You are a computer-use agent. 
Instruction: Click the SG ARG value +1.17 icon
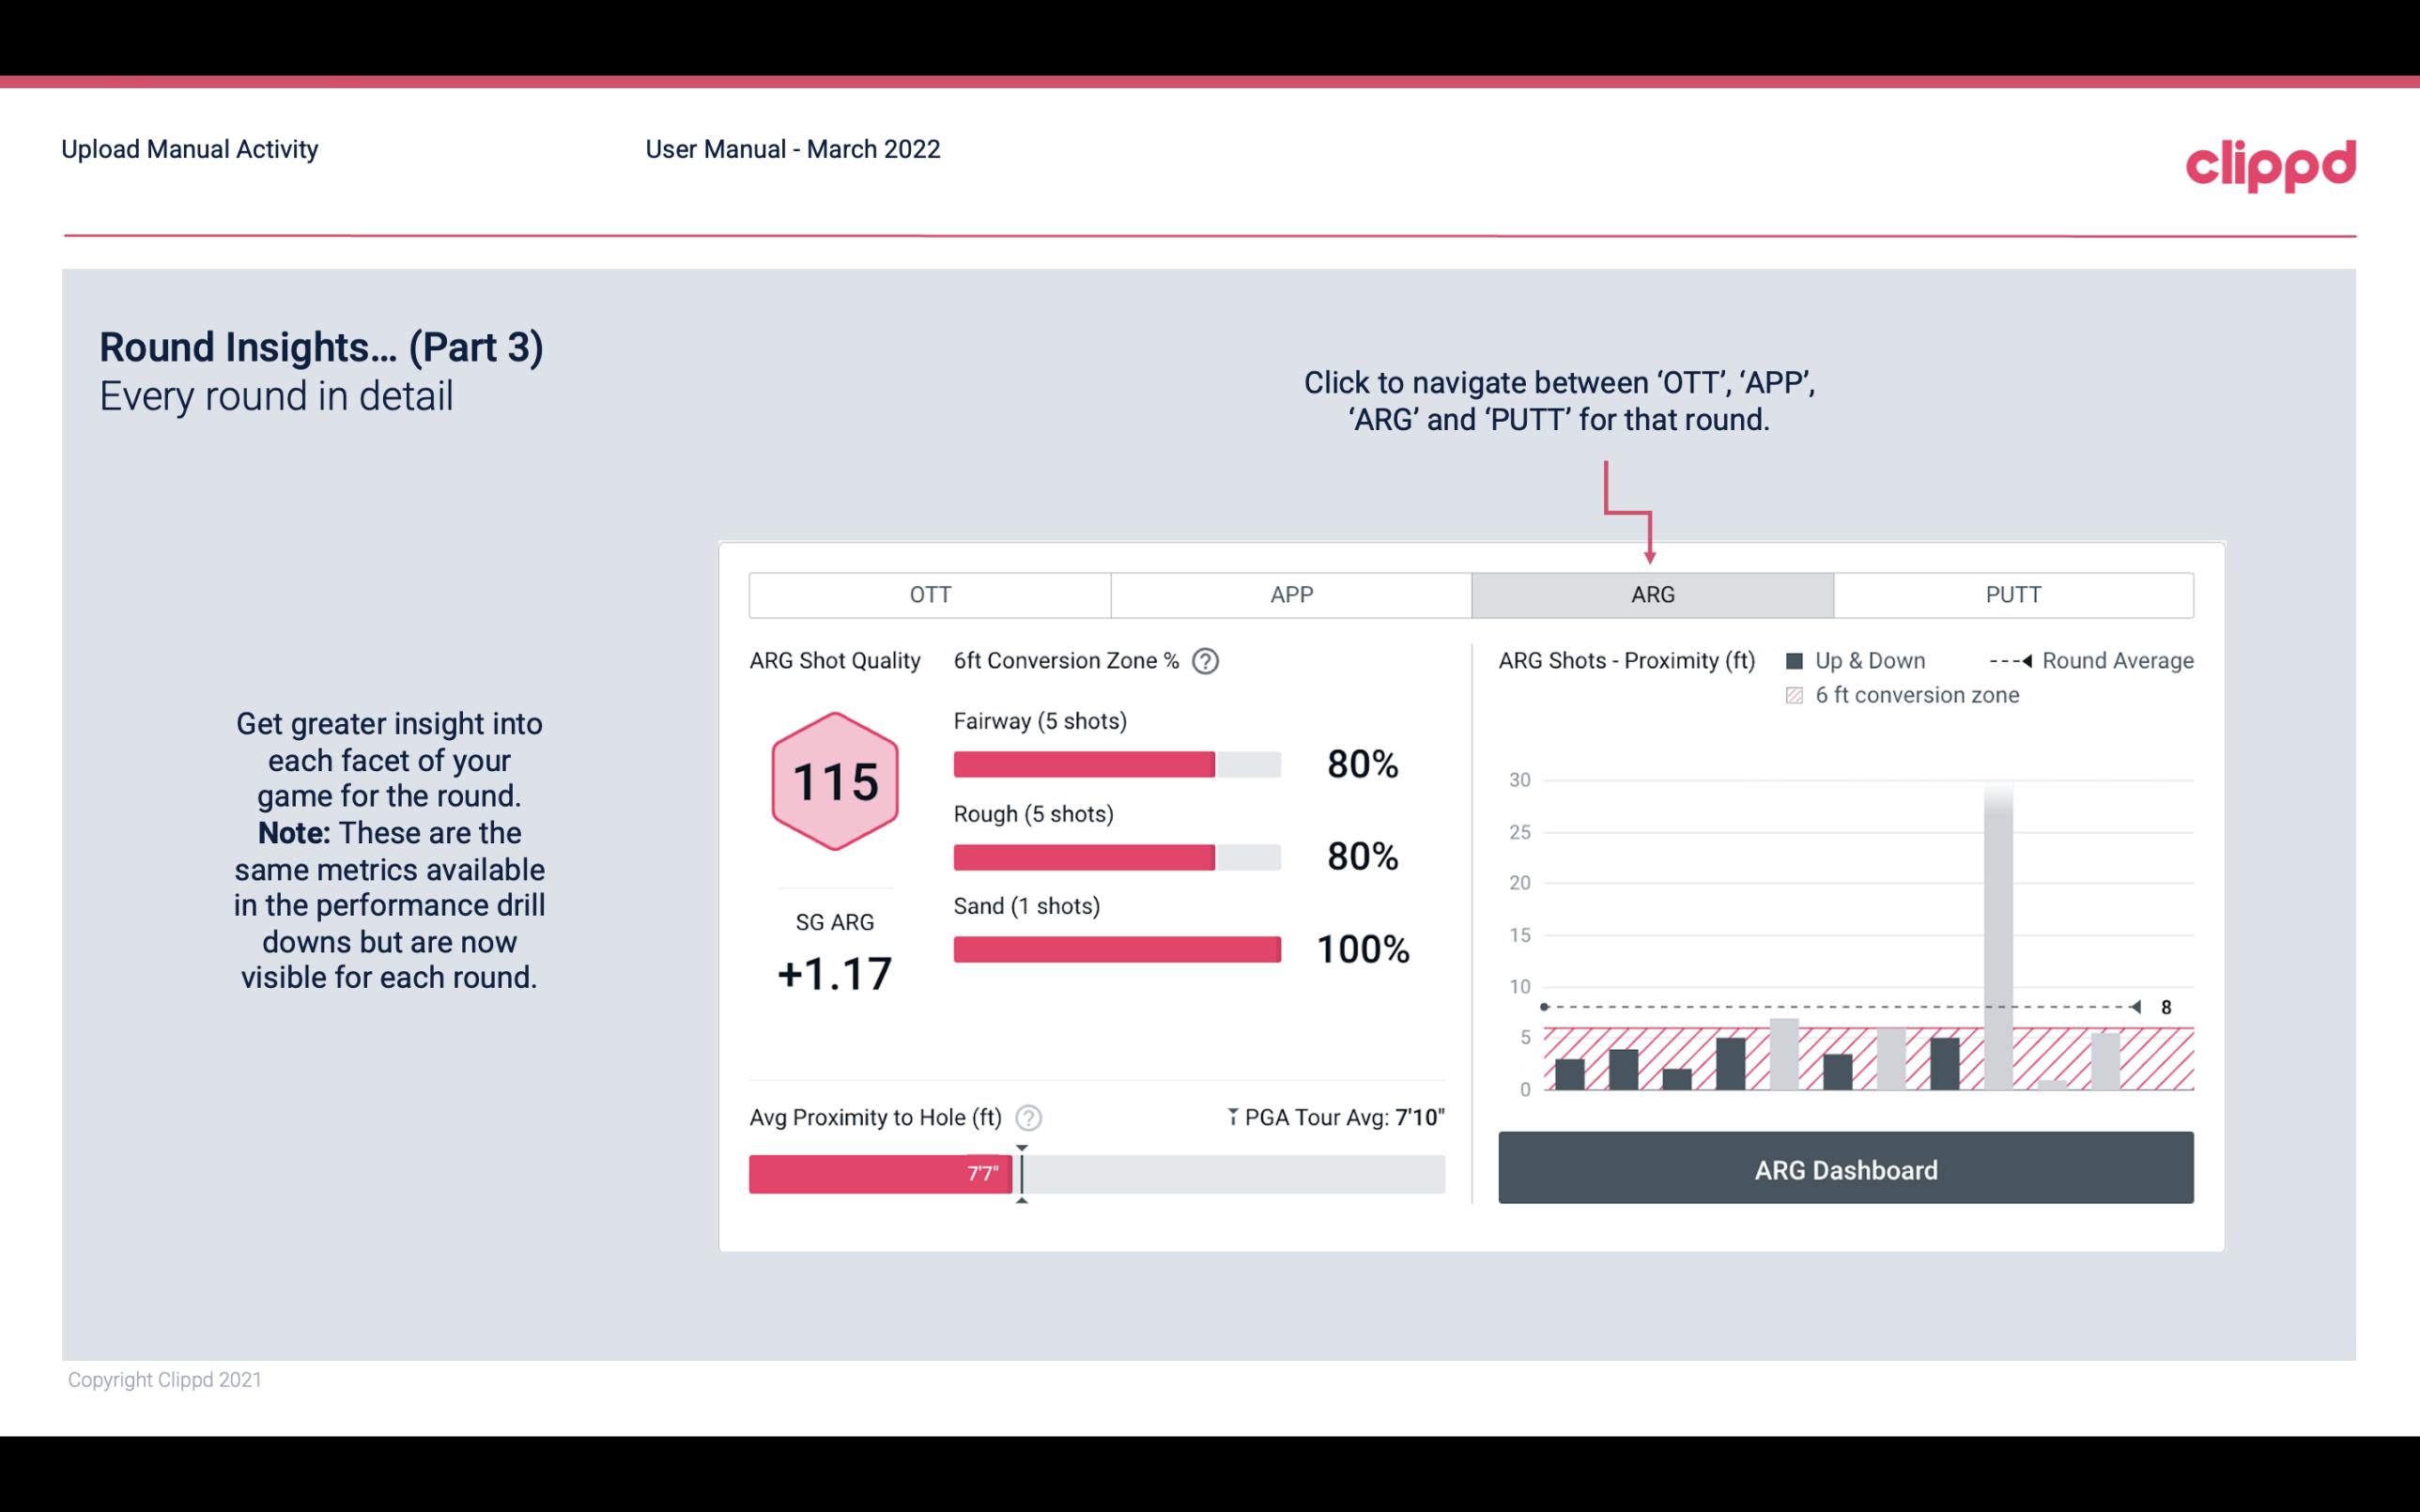click(834, 974)
